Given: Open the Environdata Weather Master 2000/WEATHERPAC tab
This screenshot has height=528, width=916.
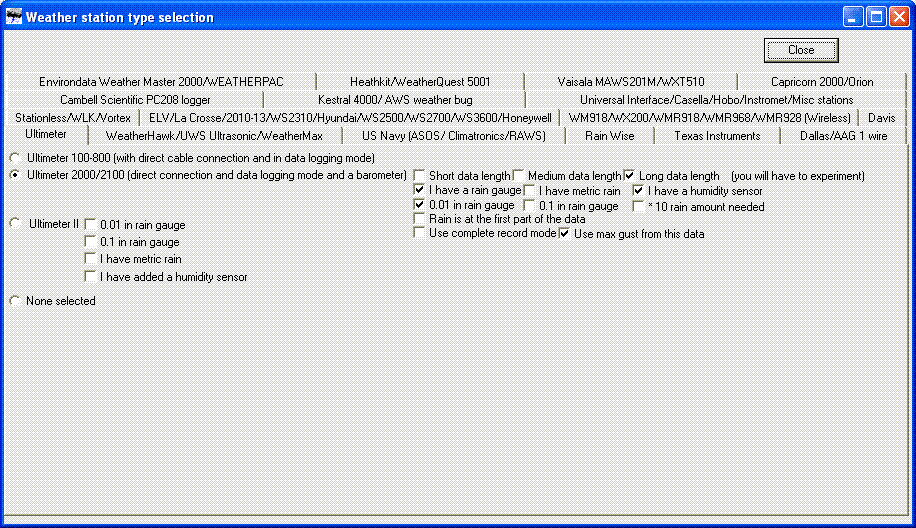Looking at the screenshot, I should [x=161, y=82].
